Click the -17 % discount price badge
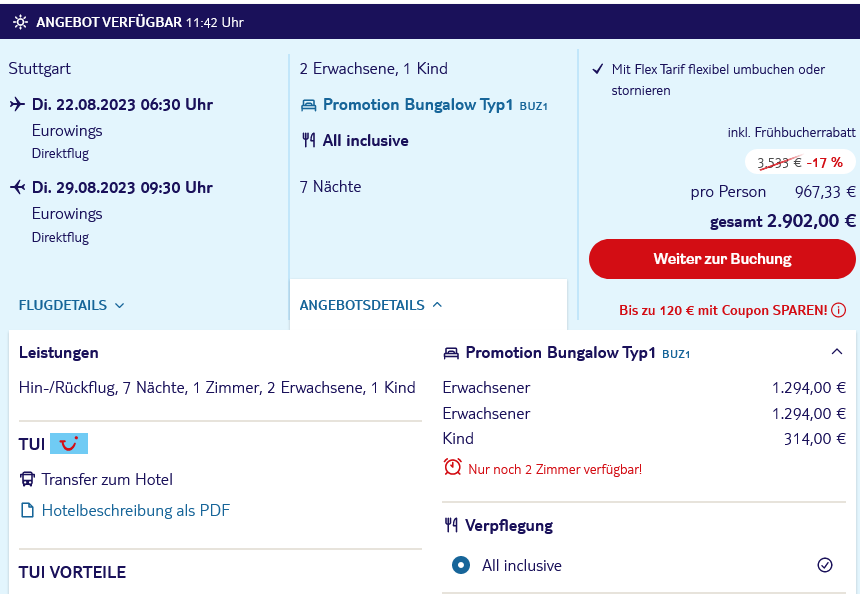The image size is (860, 594). [x=800, y=162]
